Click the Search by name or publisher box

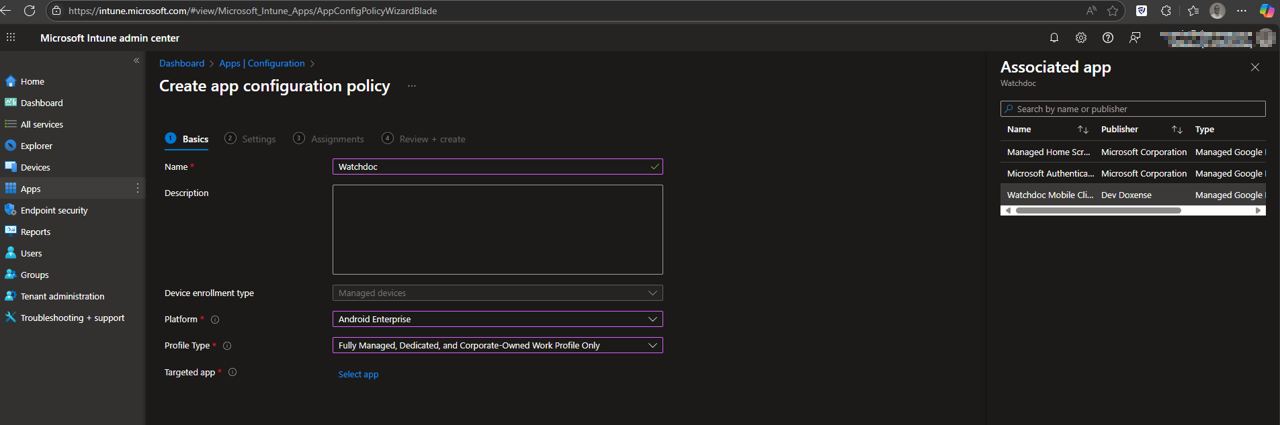click(x=1133, y=109)
